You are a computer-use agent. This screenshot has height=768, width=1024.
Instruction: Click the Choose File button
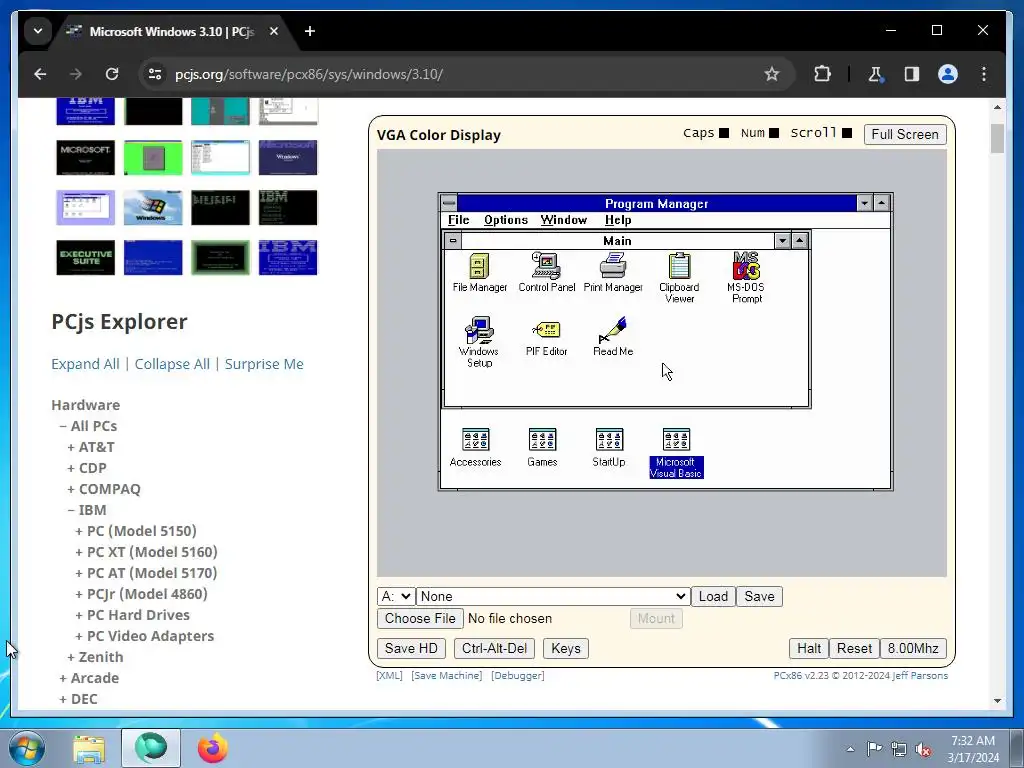420,618
